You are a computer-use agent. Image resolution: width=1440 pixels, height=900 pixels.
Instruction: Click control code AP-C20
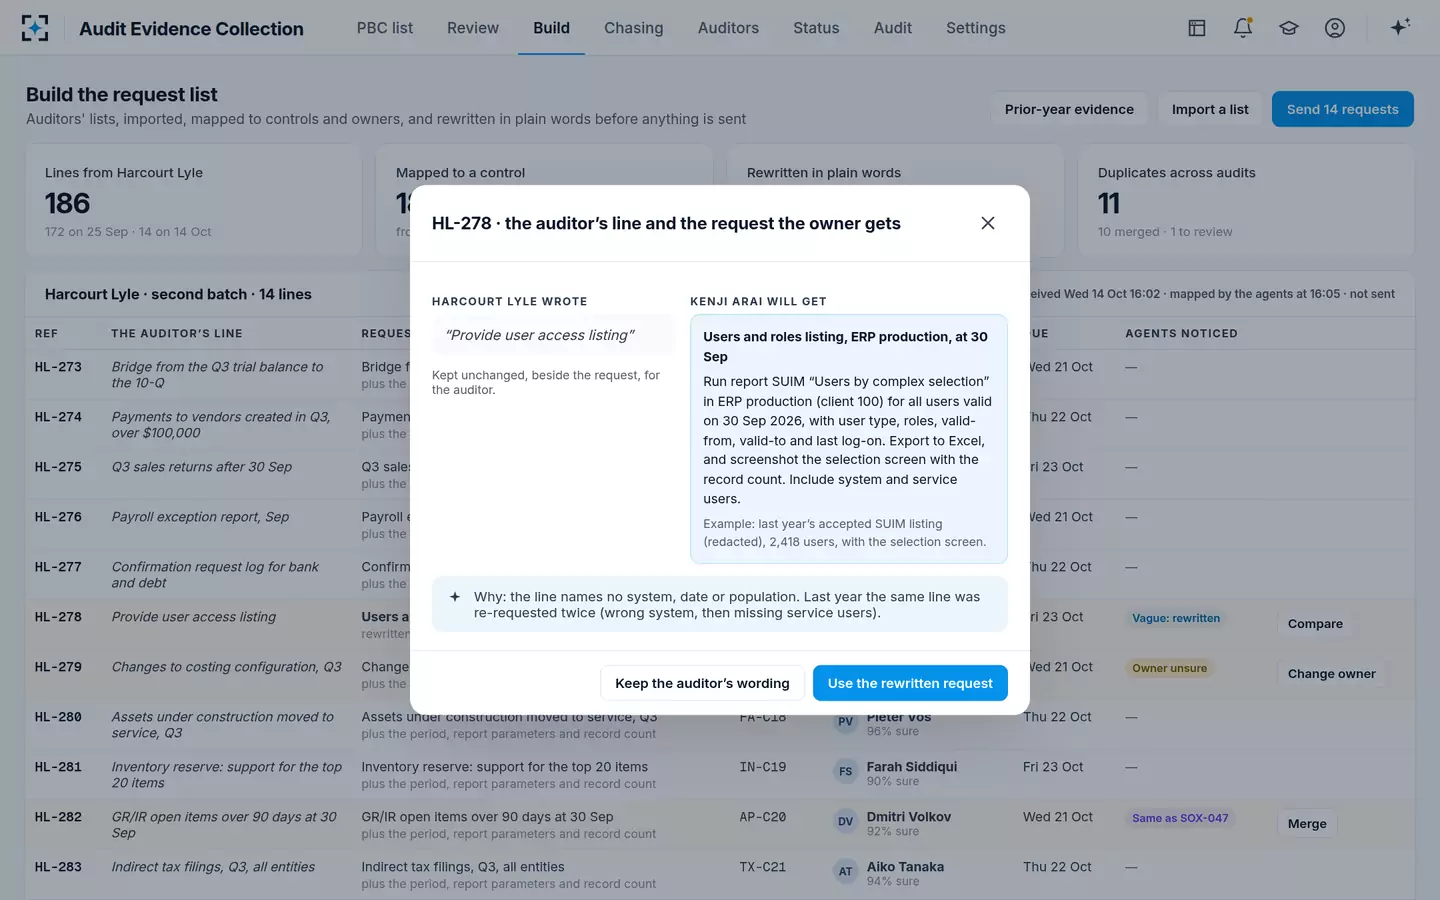click(763, 817)
